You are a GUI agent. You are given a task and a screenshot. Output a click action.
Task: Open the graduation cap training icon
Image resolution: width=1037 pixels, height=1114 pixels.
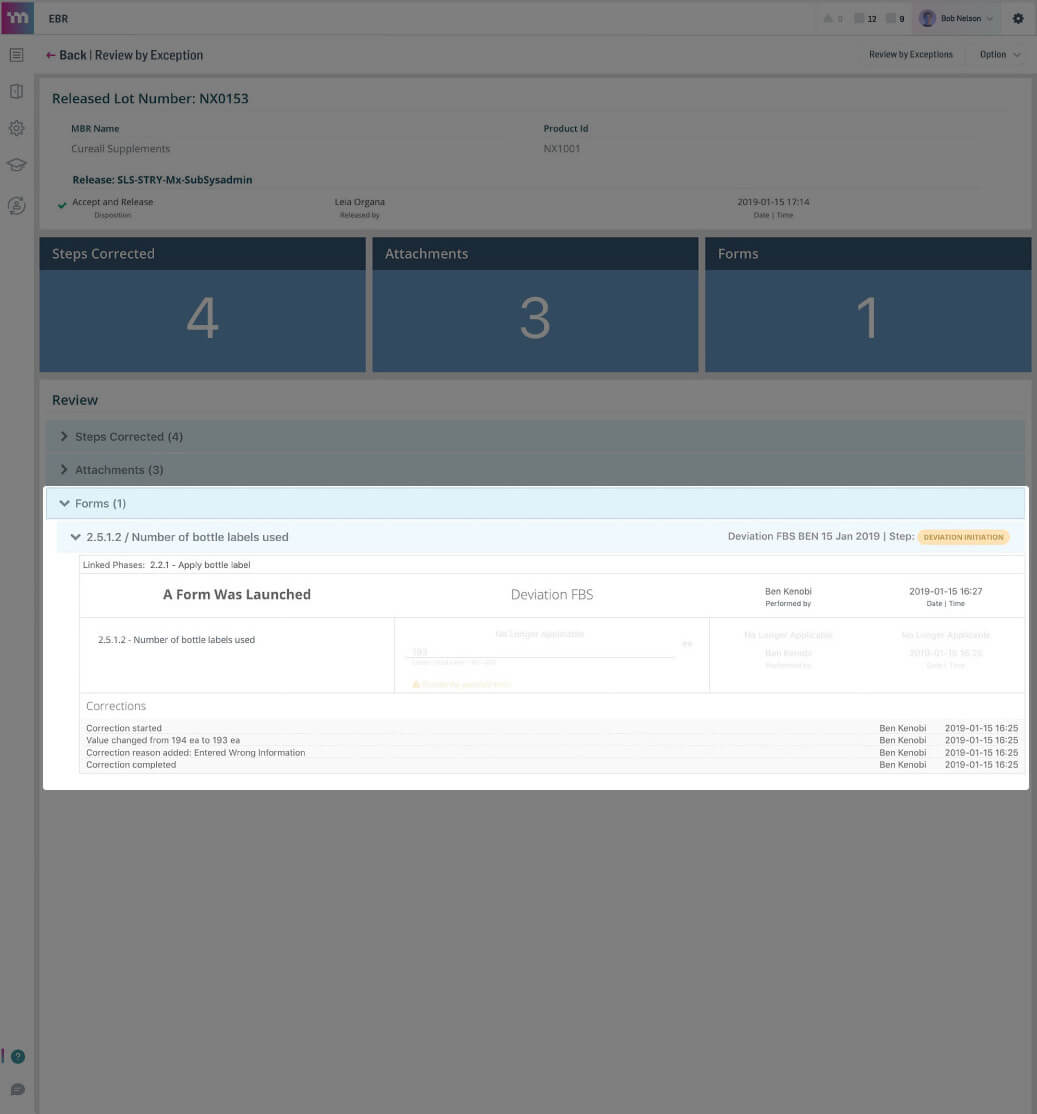(16, 165)
